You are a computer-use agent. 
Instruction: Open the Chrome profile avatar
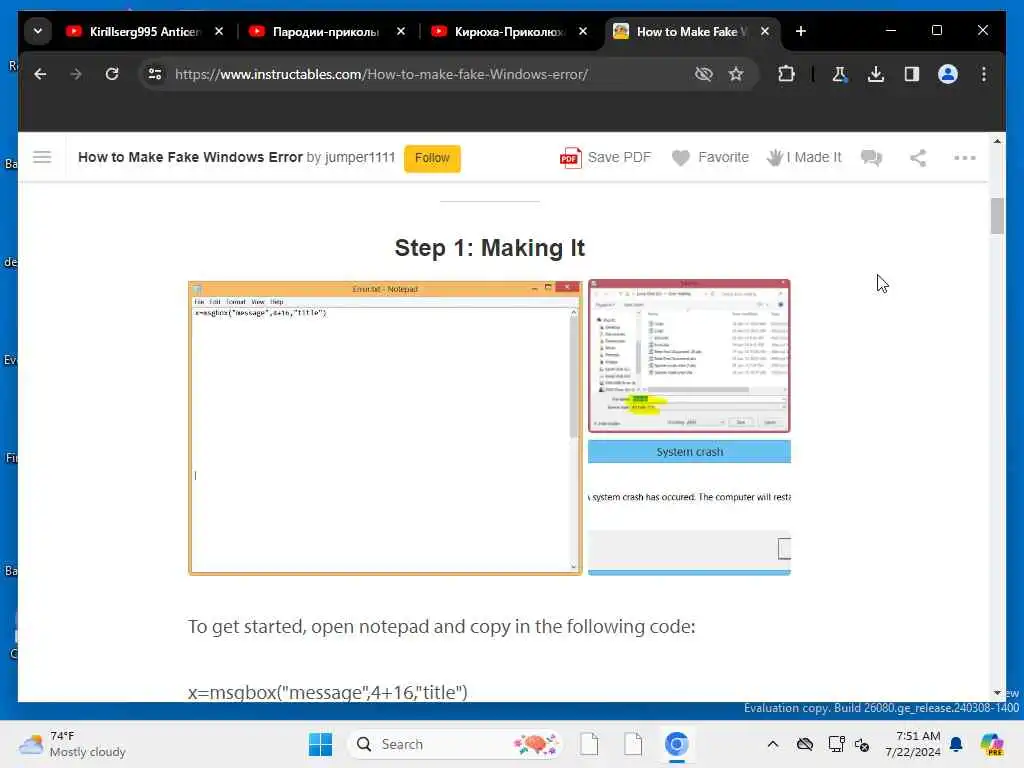coord(948,74)
